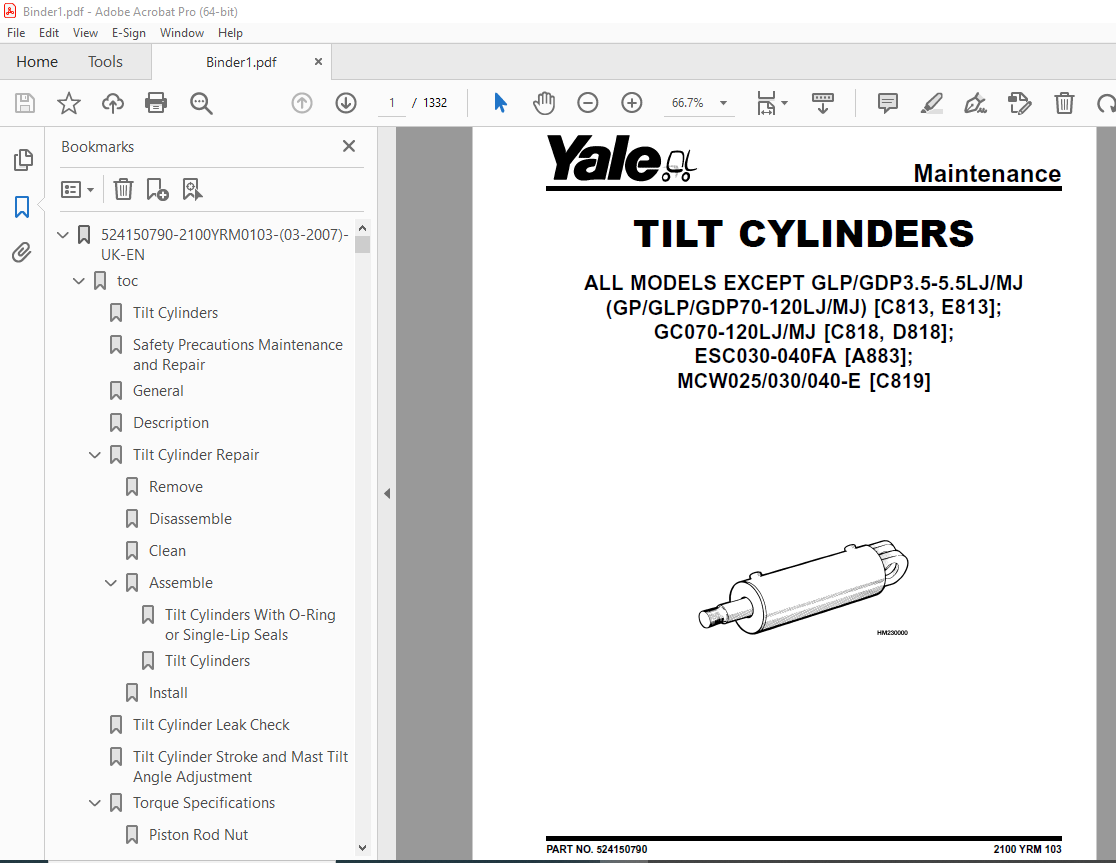Switch to the Tools tab
This screenshot has height=863, width=1116.
pyautogui.click(x=105, y=62)
